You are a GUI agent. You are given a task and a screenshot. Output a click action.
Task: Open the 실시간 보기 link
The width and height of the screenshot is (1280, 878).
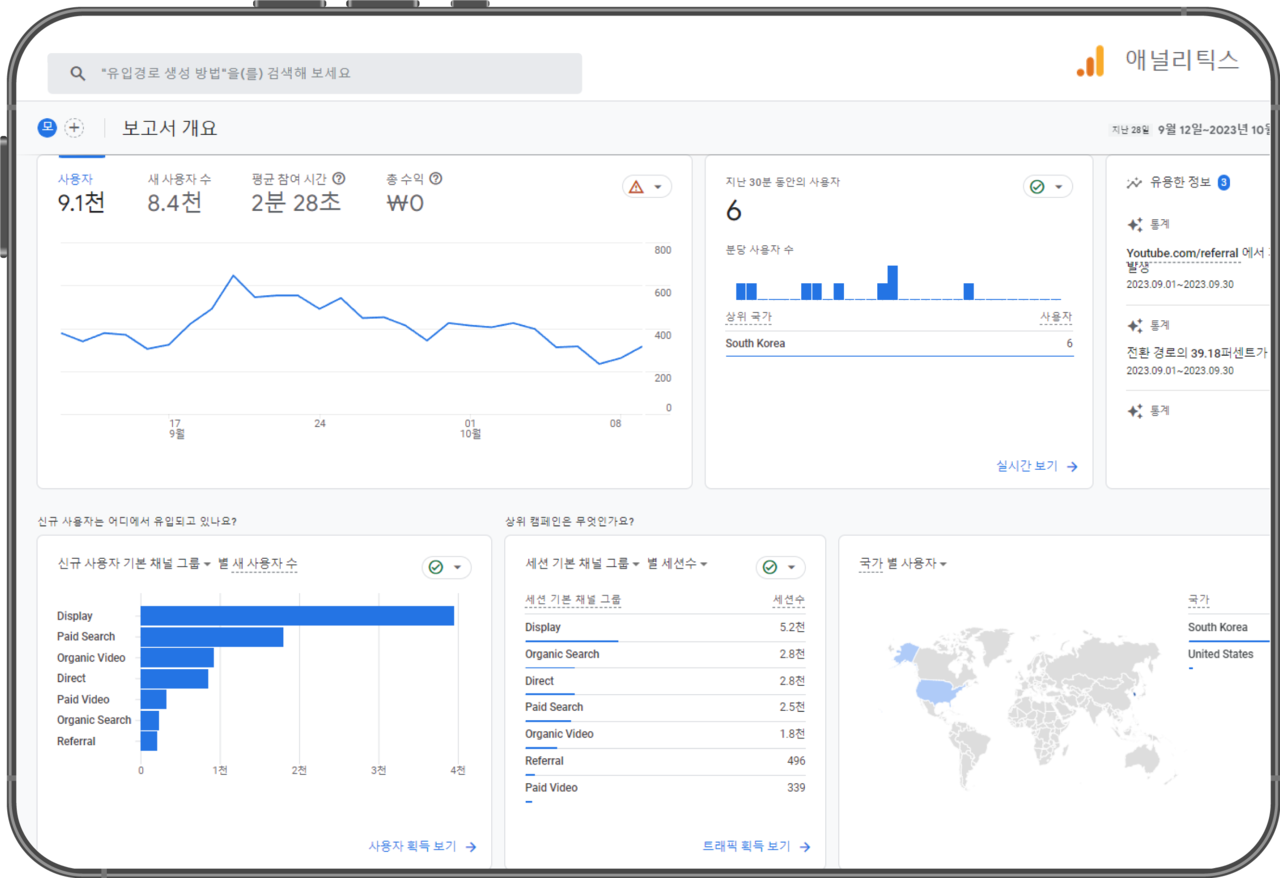point(1036,466)
